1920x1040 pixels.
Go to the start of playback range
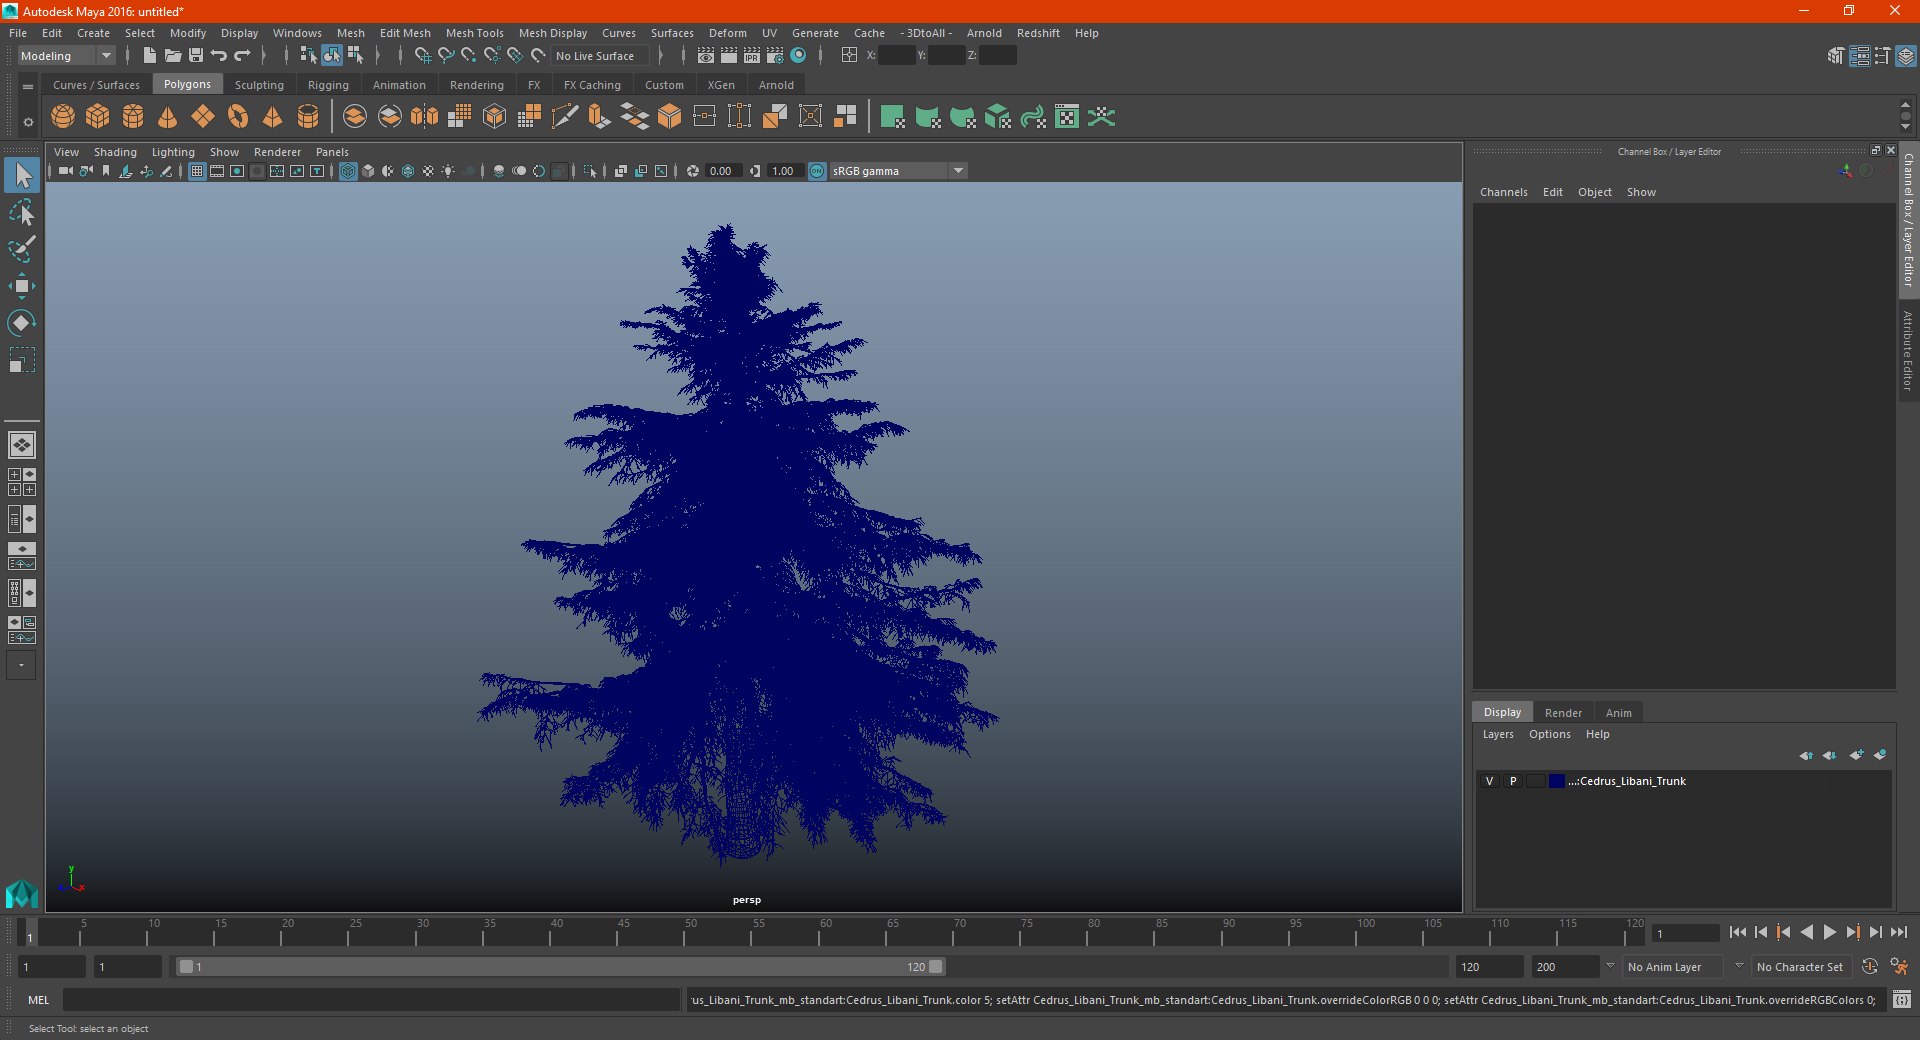coord(1737,932)
